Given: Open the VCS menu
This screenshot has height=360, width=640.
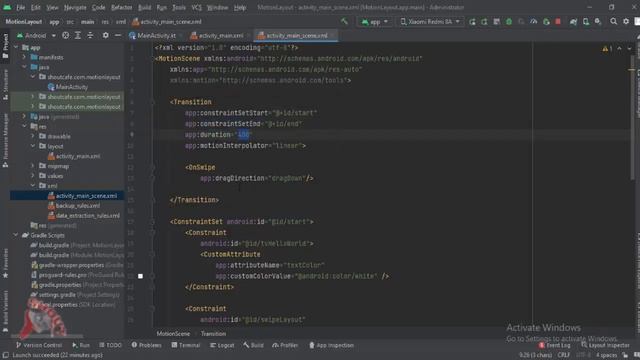Looking at the screenshot, I should 196,7.
